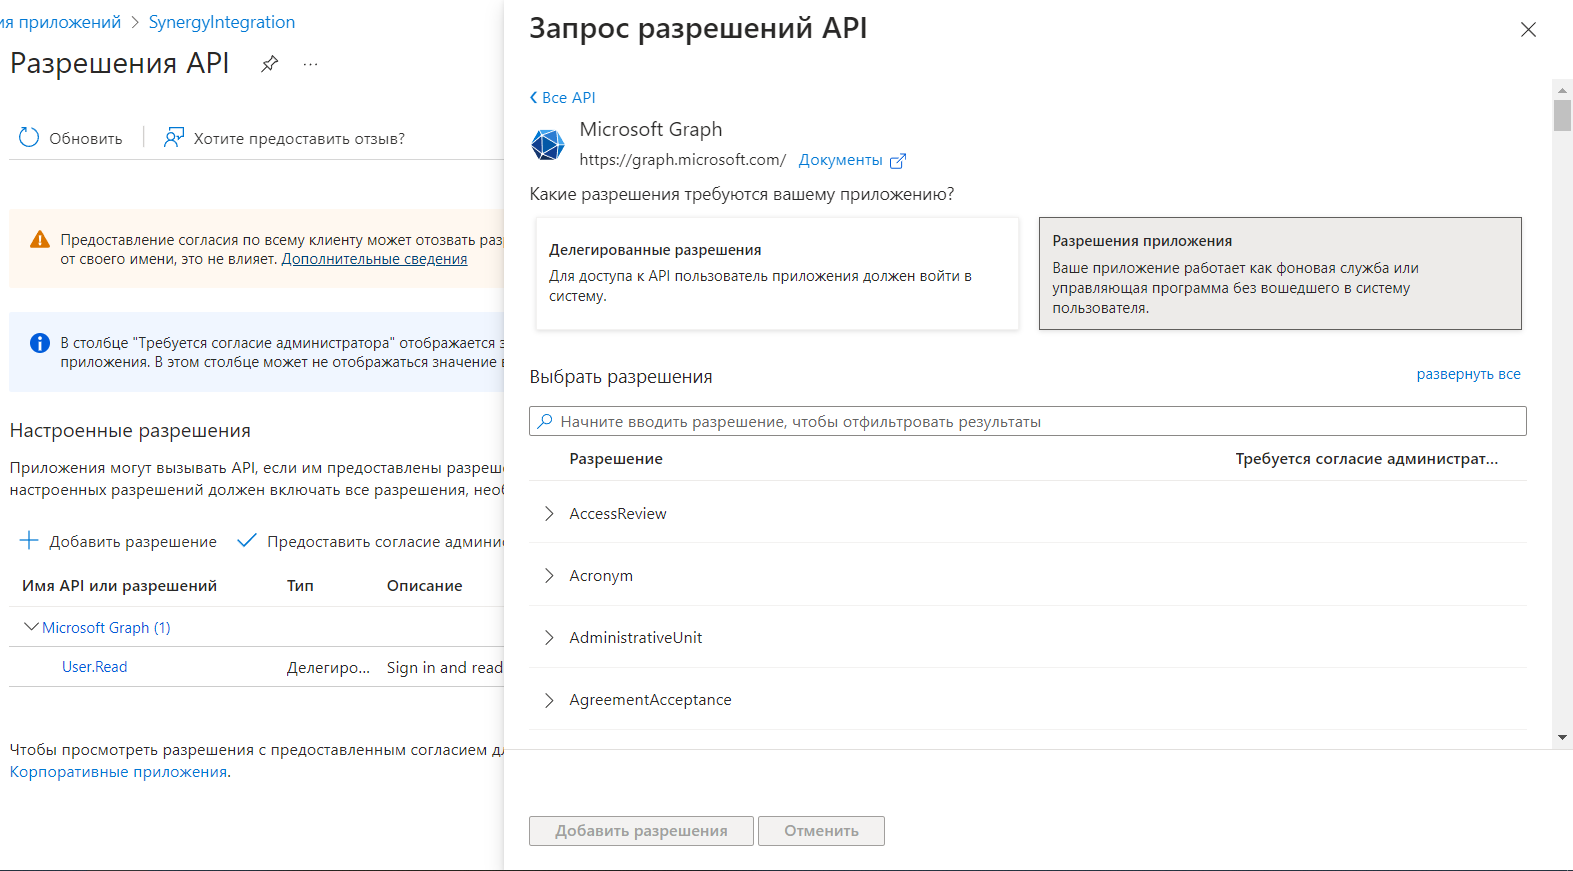Click the plus icon for Добавить разрешение
The height and width of the screenshot is (871, 1573).
click(x=29, y=541)
